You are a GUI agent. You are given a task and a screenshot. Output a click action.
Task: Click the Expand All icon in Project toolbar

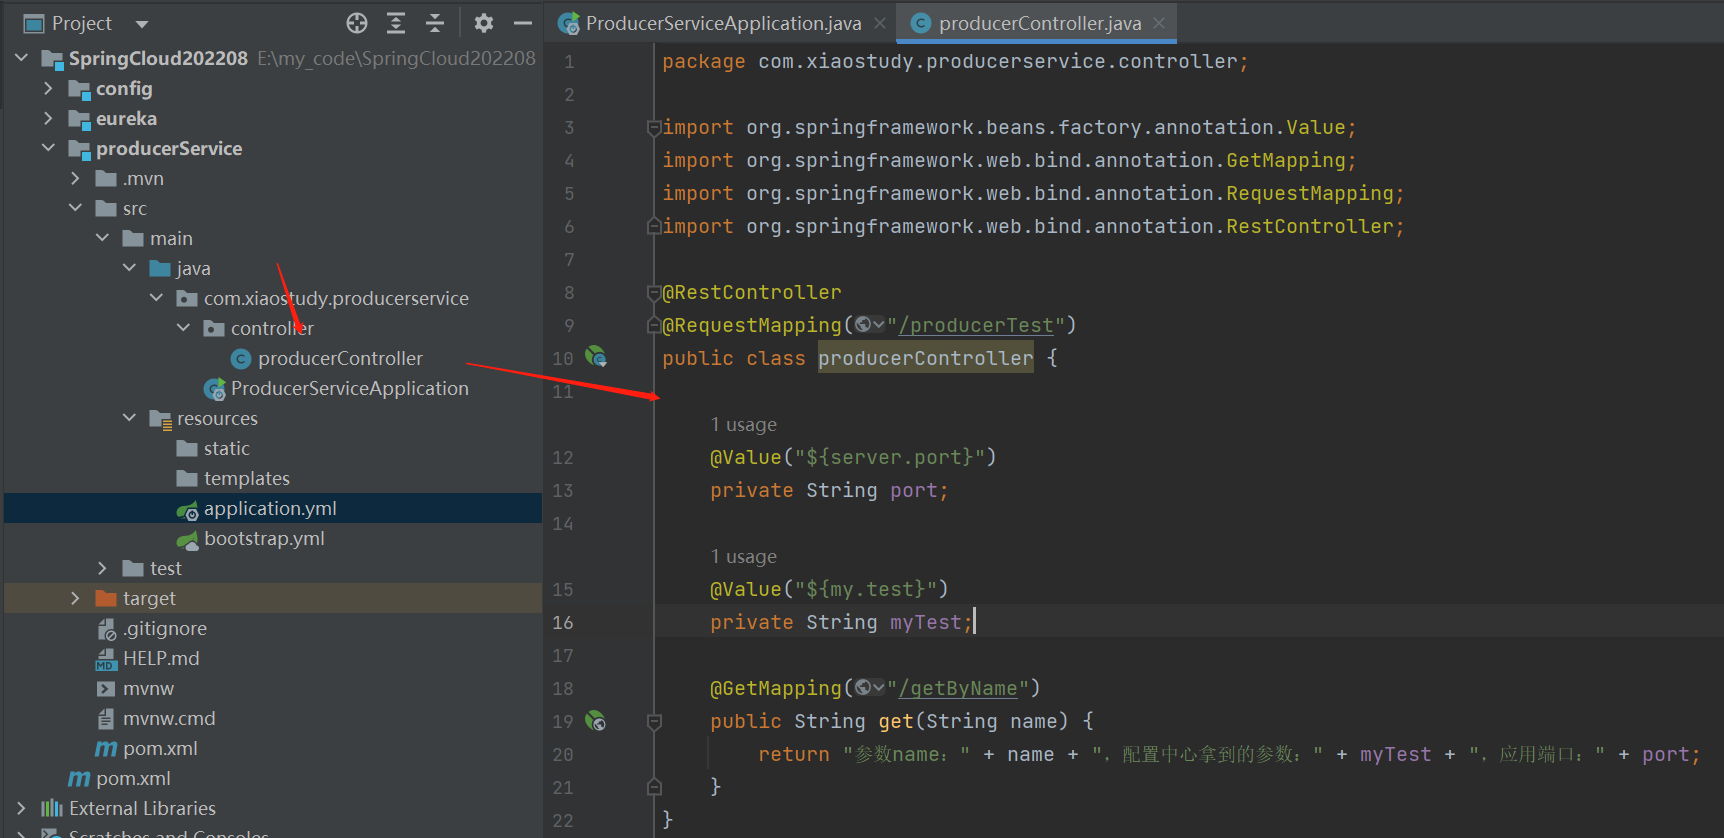pyautogui.click(x=396, y=23)
